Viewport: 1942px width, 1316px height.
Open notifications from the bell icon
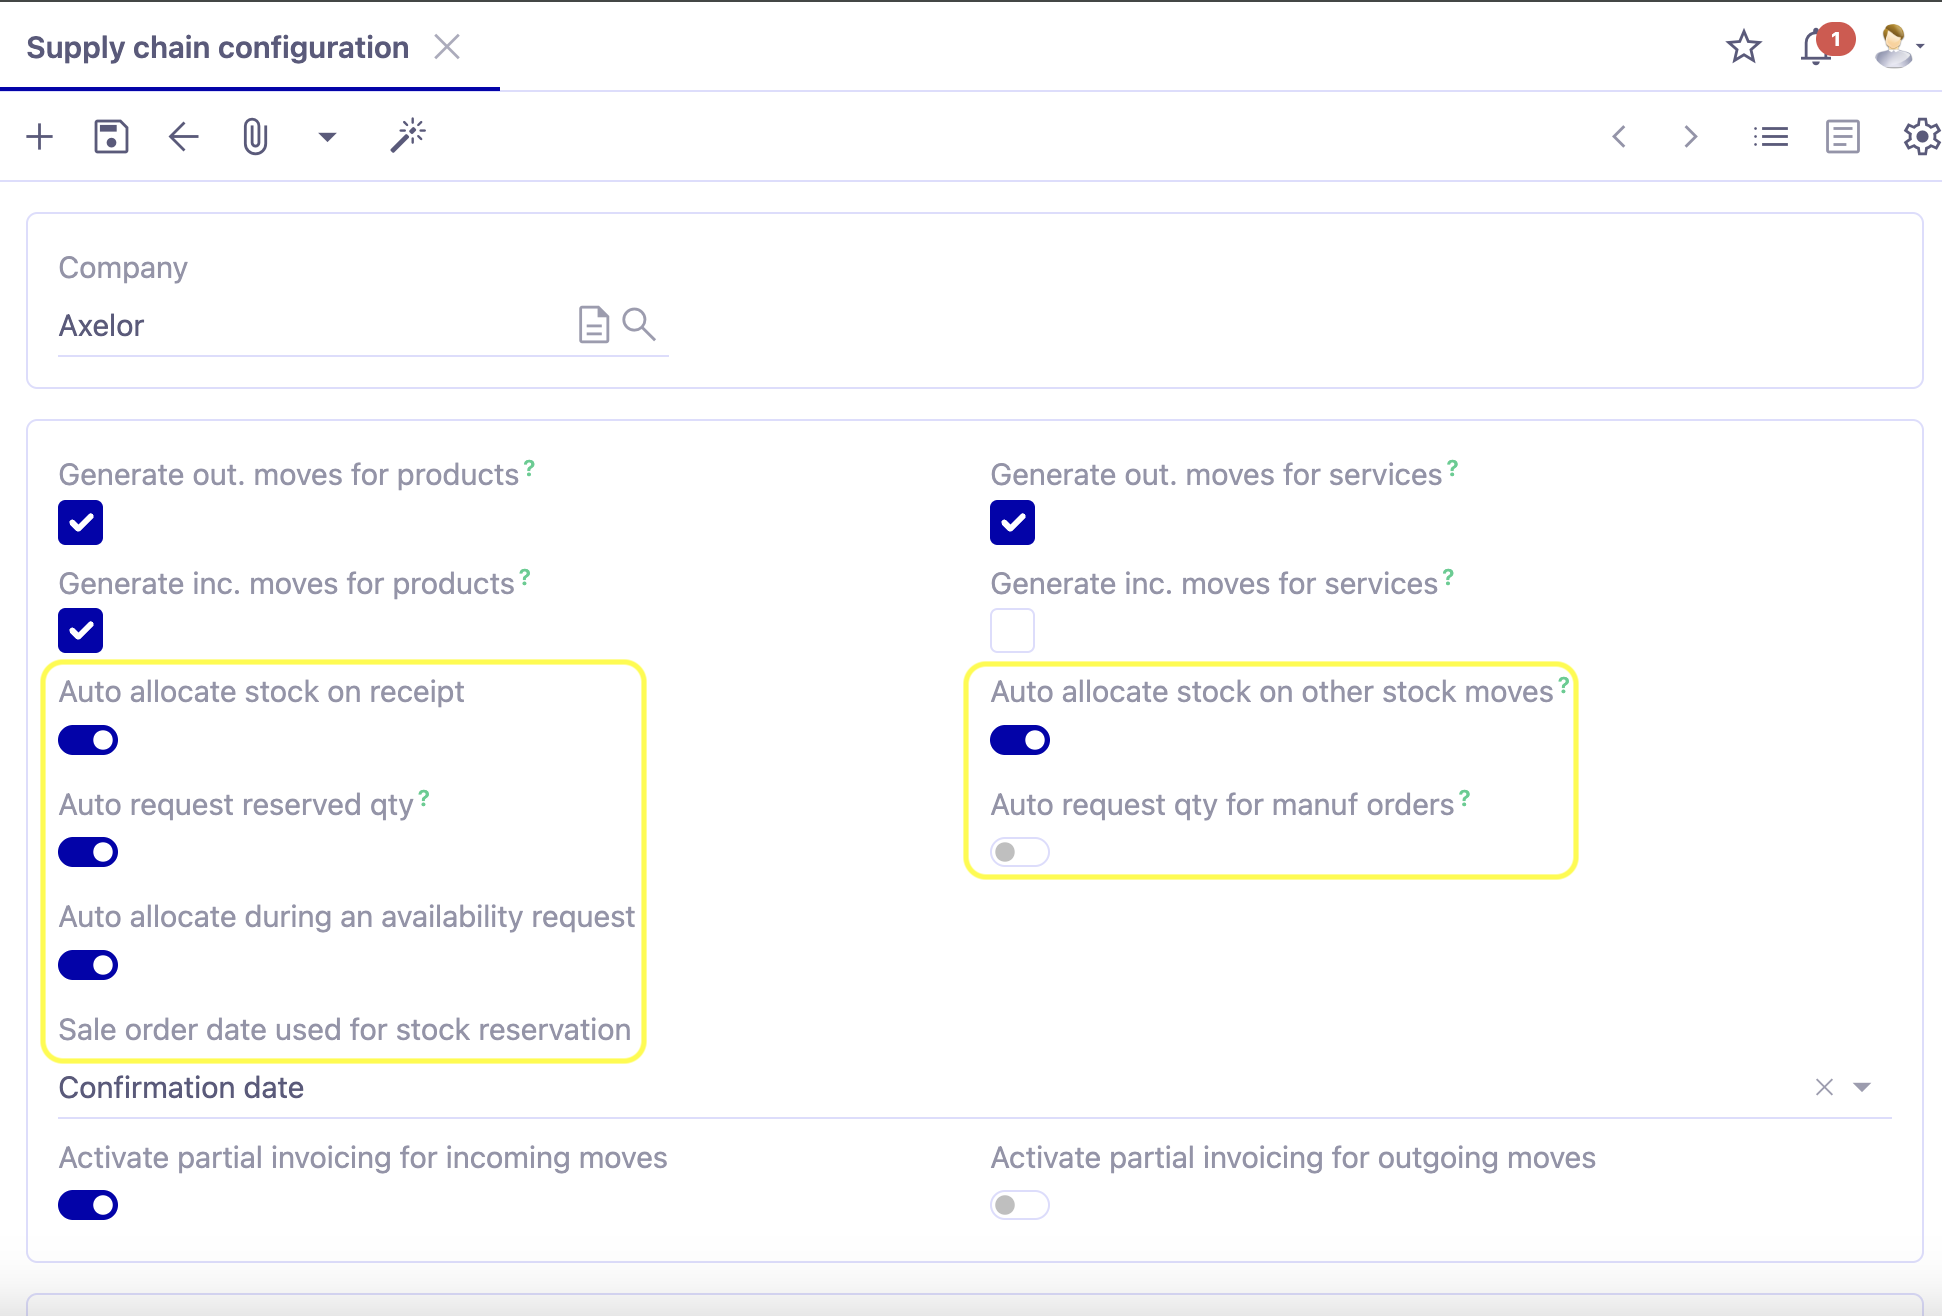tap(1814, 47)
